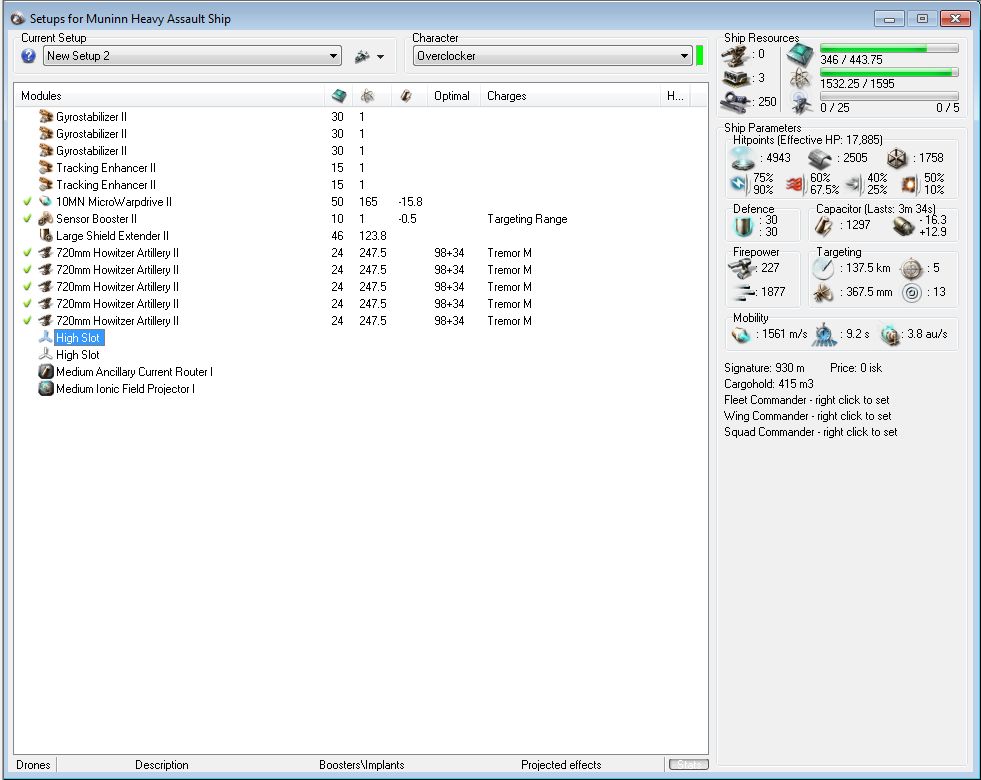981x780 pixels.
Task: Select the 10MN MicroWarpdrive II module icon
Action: tap(46, 201)
